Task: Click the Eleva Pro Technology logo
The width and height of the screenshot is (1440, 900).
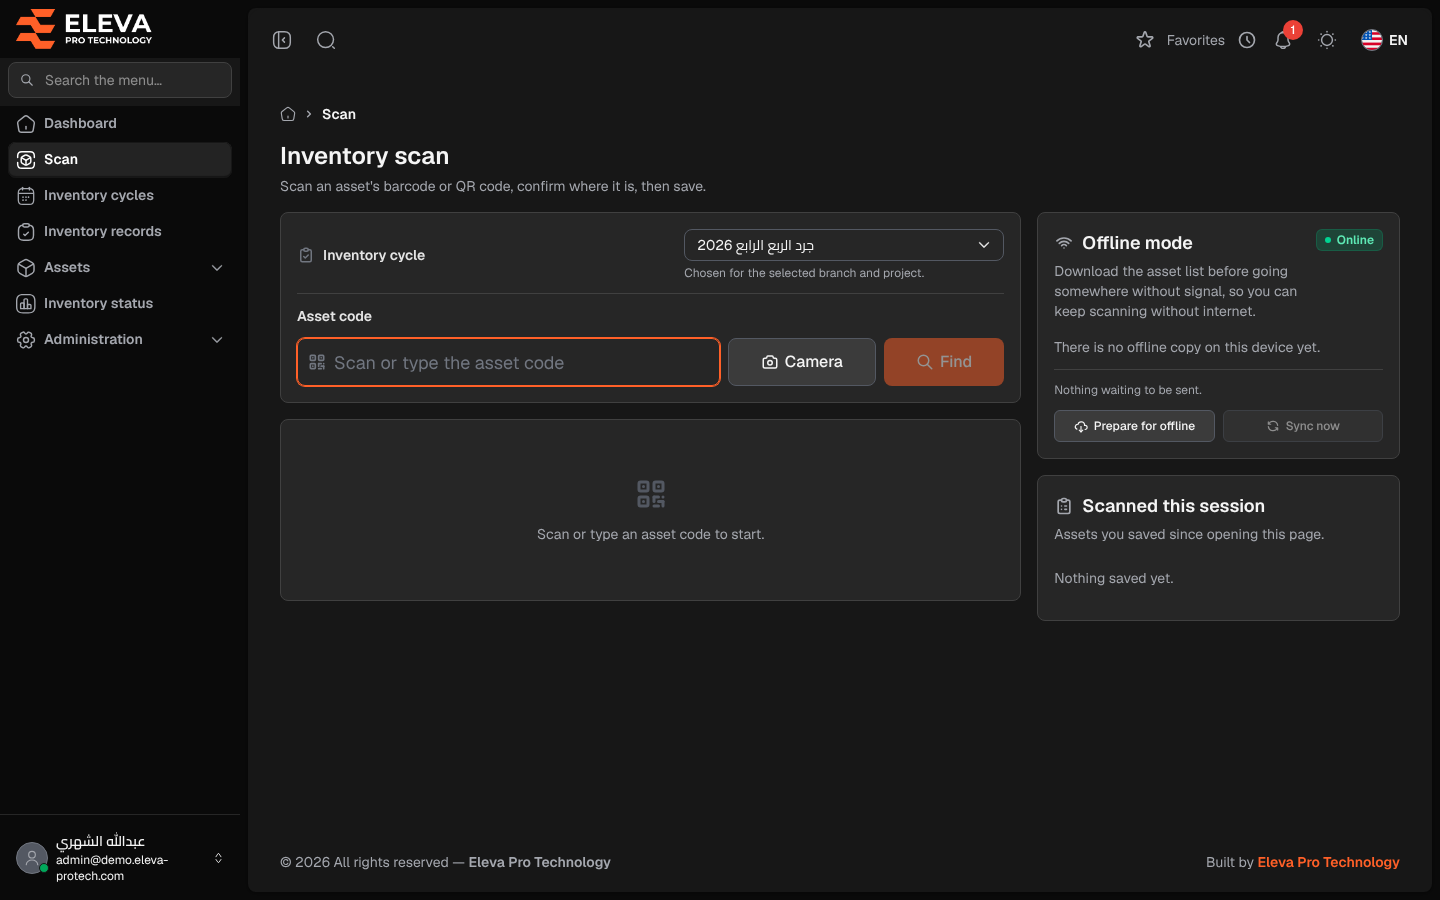Action: [84, 28]
